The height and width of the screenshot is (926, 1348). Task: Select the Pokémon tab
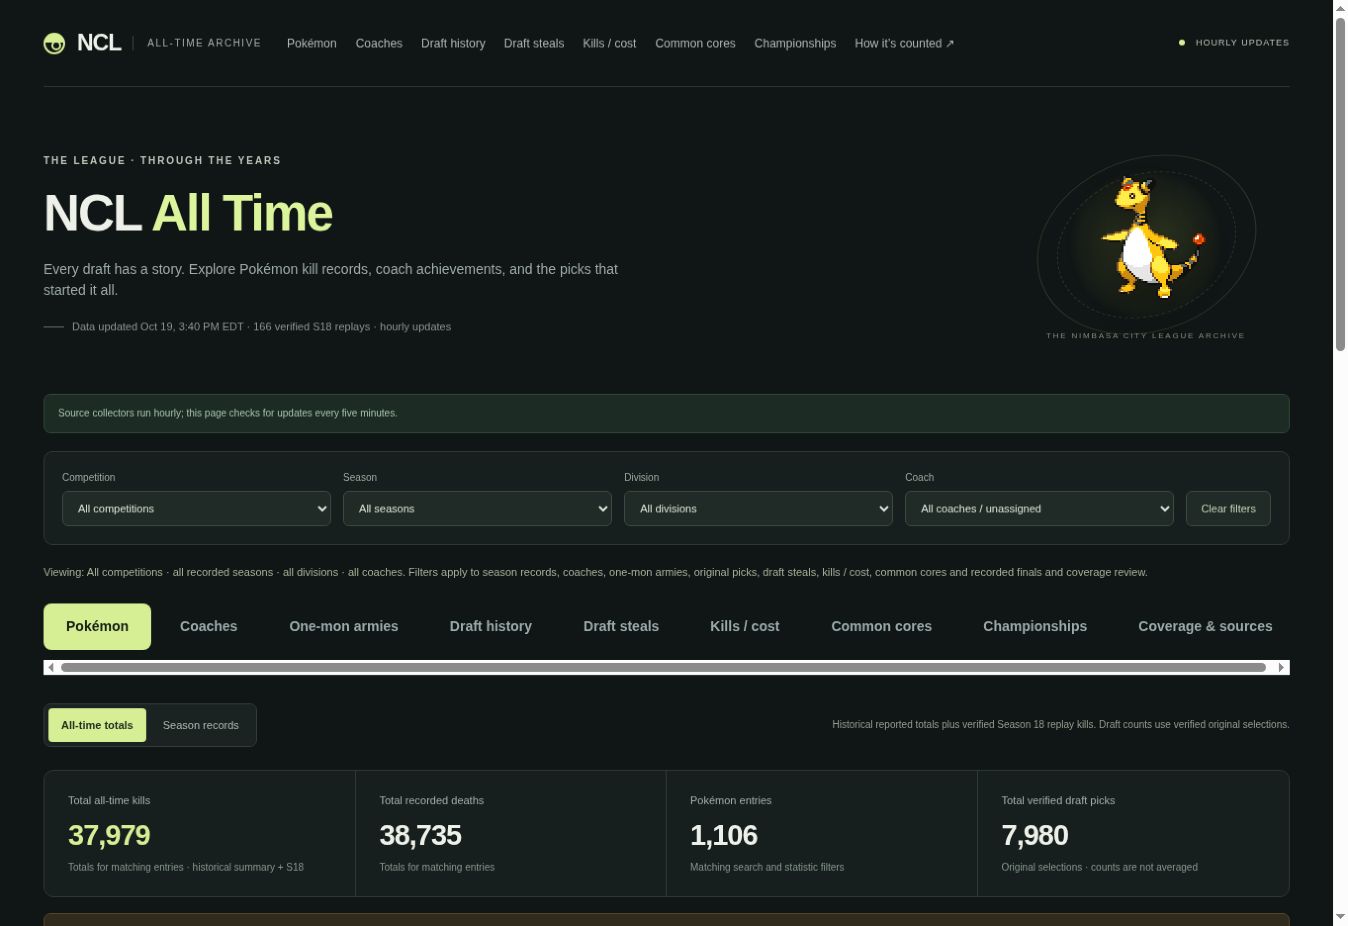point(97,626)
